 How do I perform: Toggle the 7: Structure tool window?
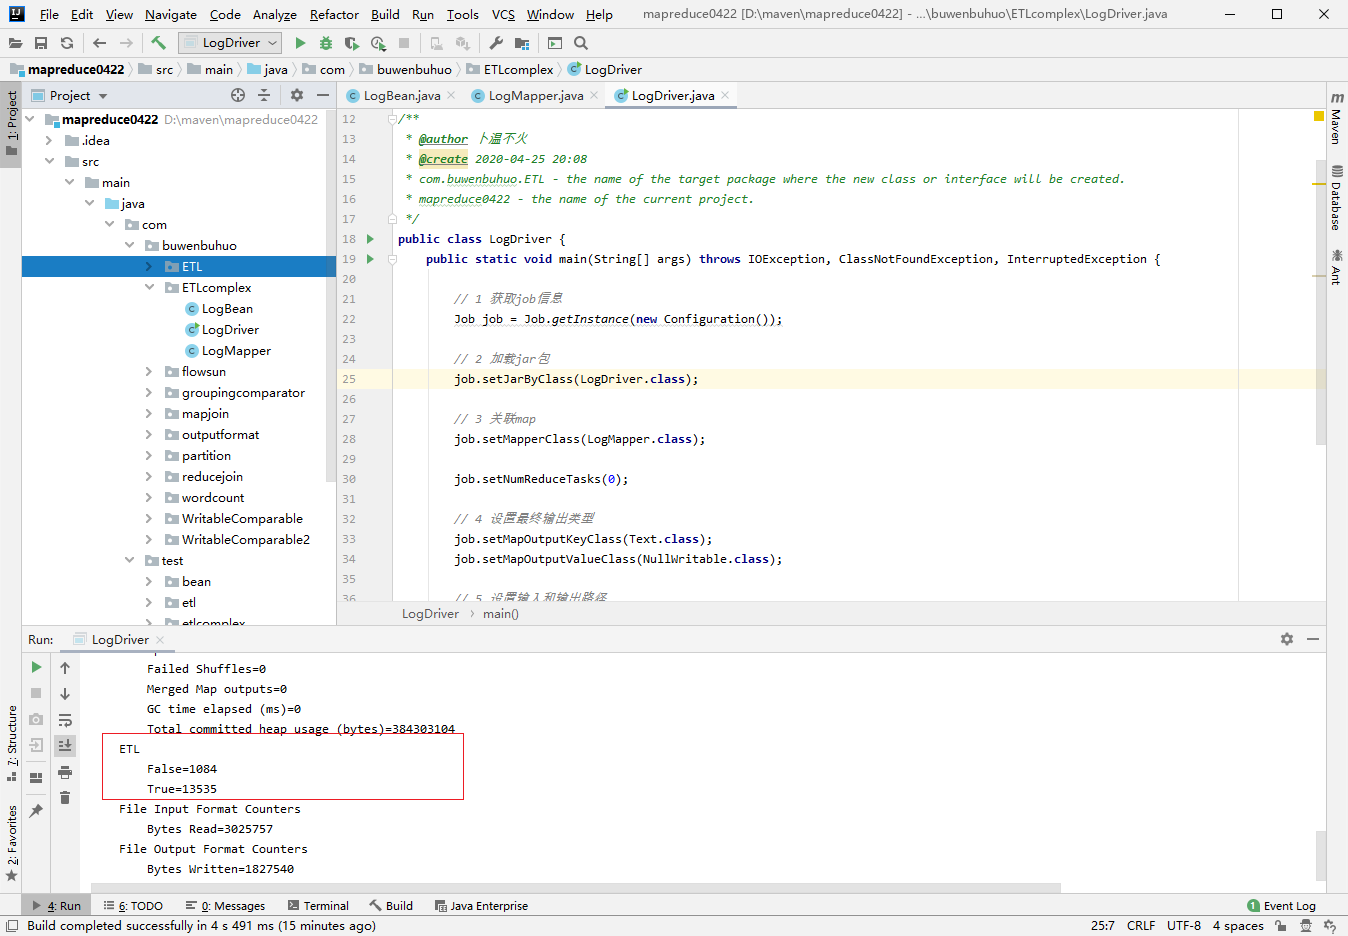[x=11, y=744]
